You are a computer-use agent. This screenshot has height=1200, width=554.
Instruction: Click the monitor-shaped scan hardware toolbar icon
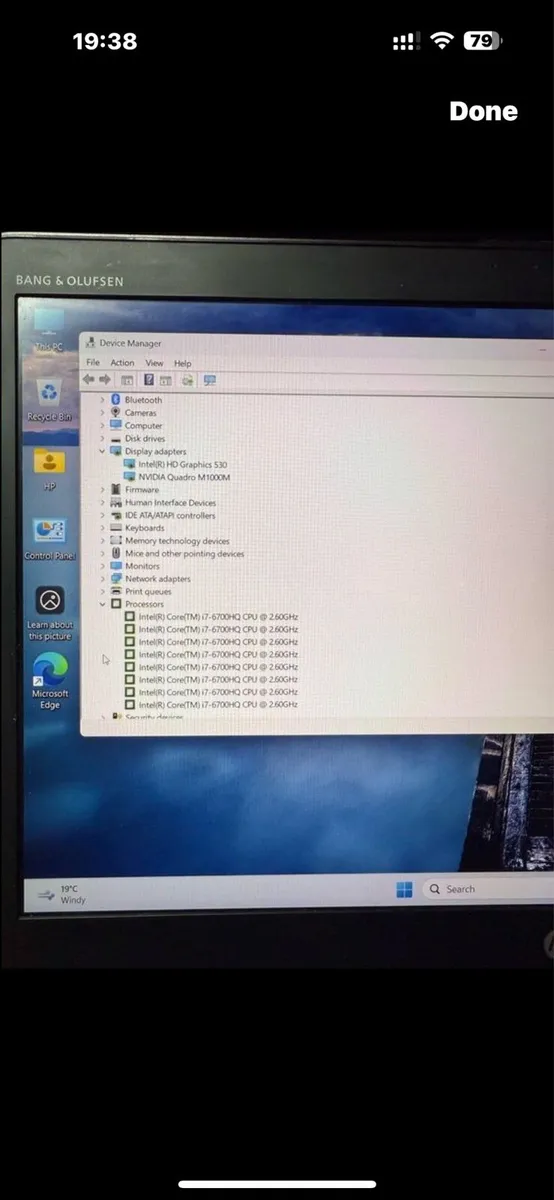tap(209, 380)
